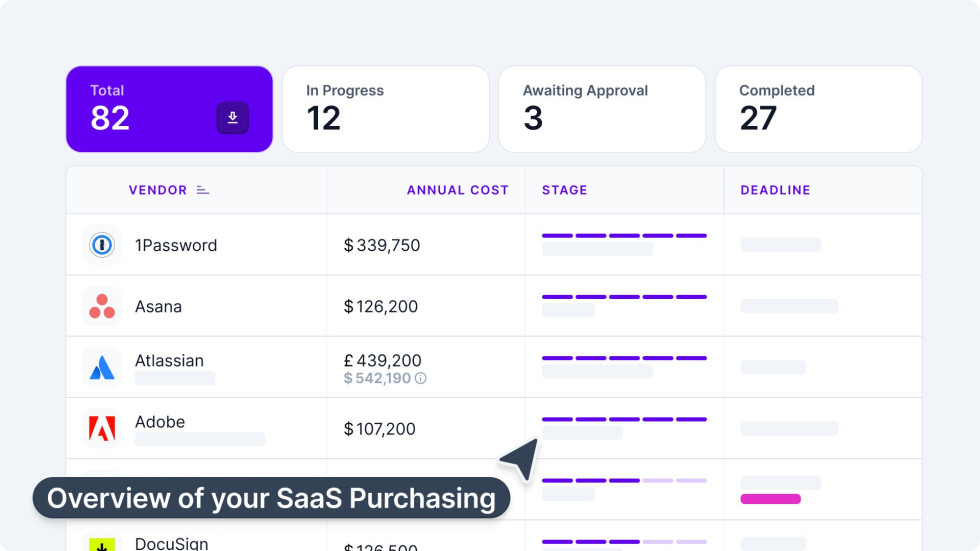Click the download icon in Total card
Screen dimensions: 980x551
tap(232, 118)
